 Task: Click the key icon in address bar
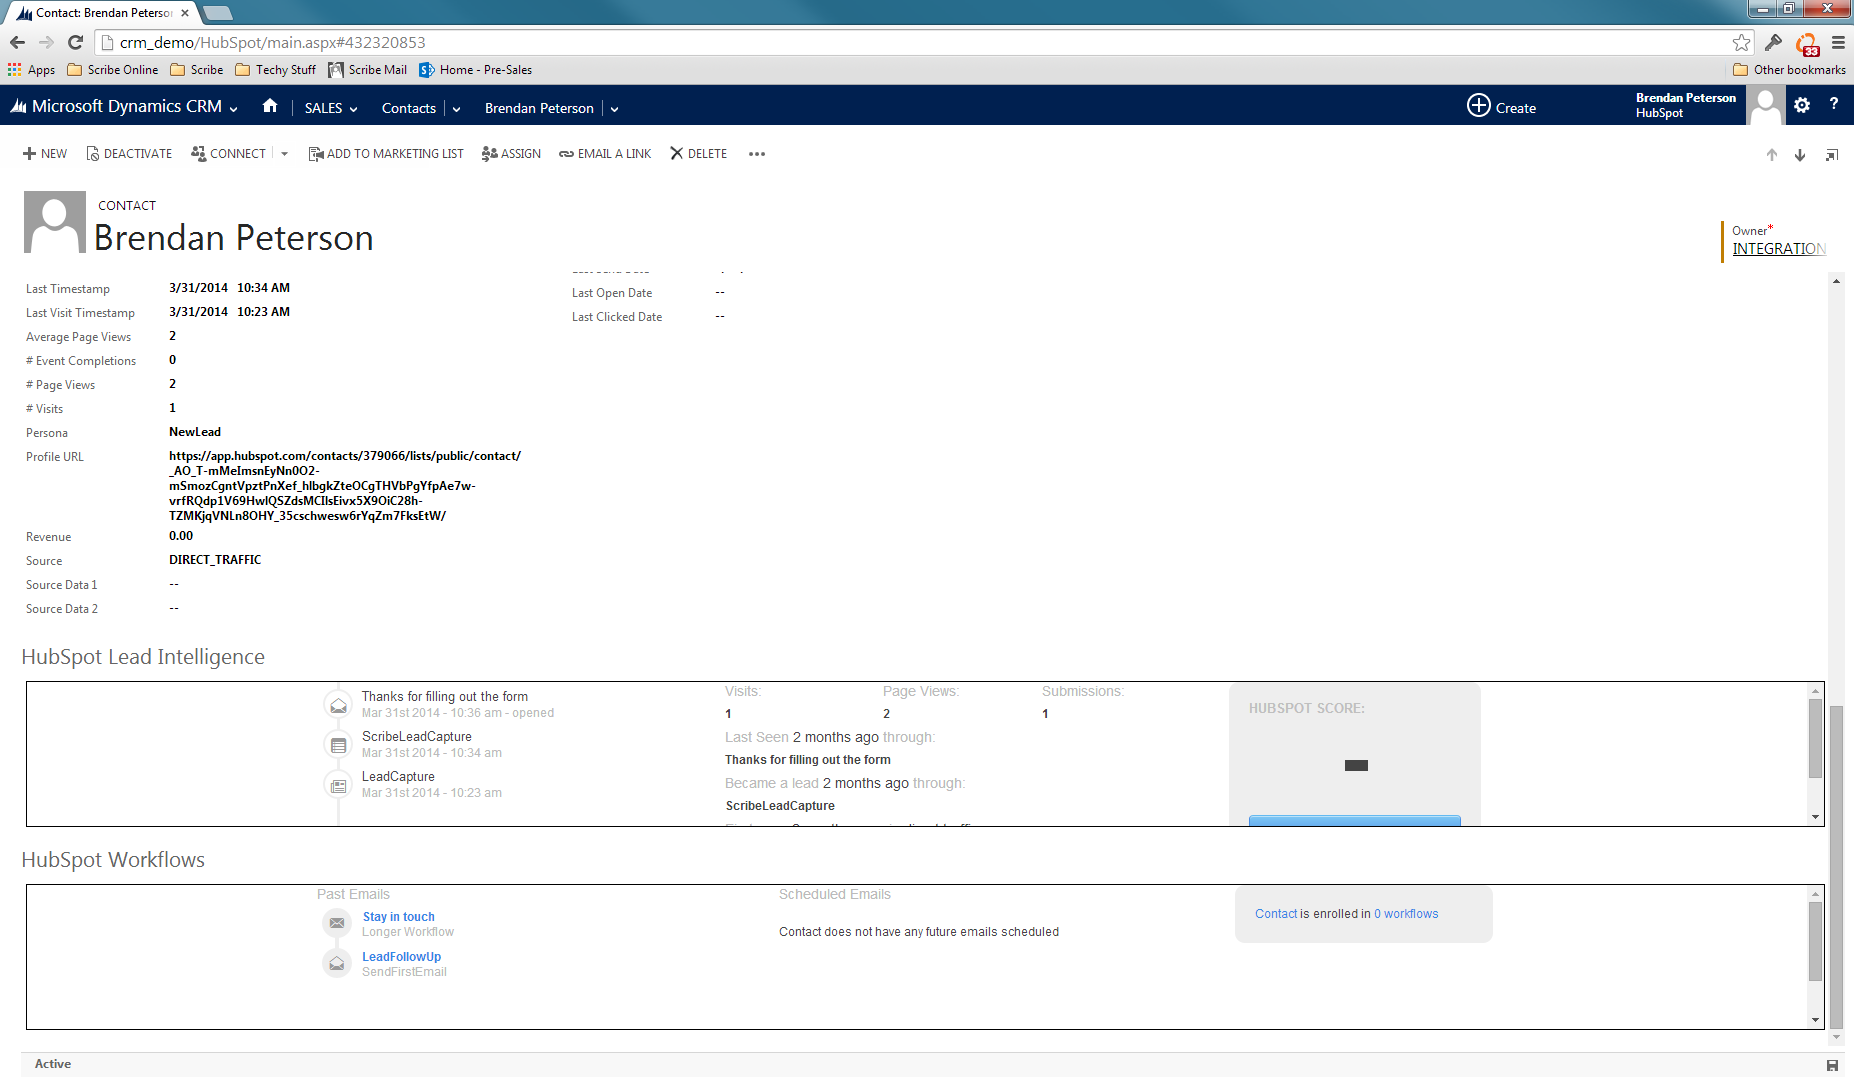pos(1774,42)
